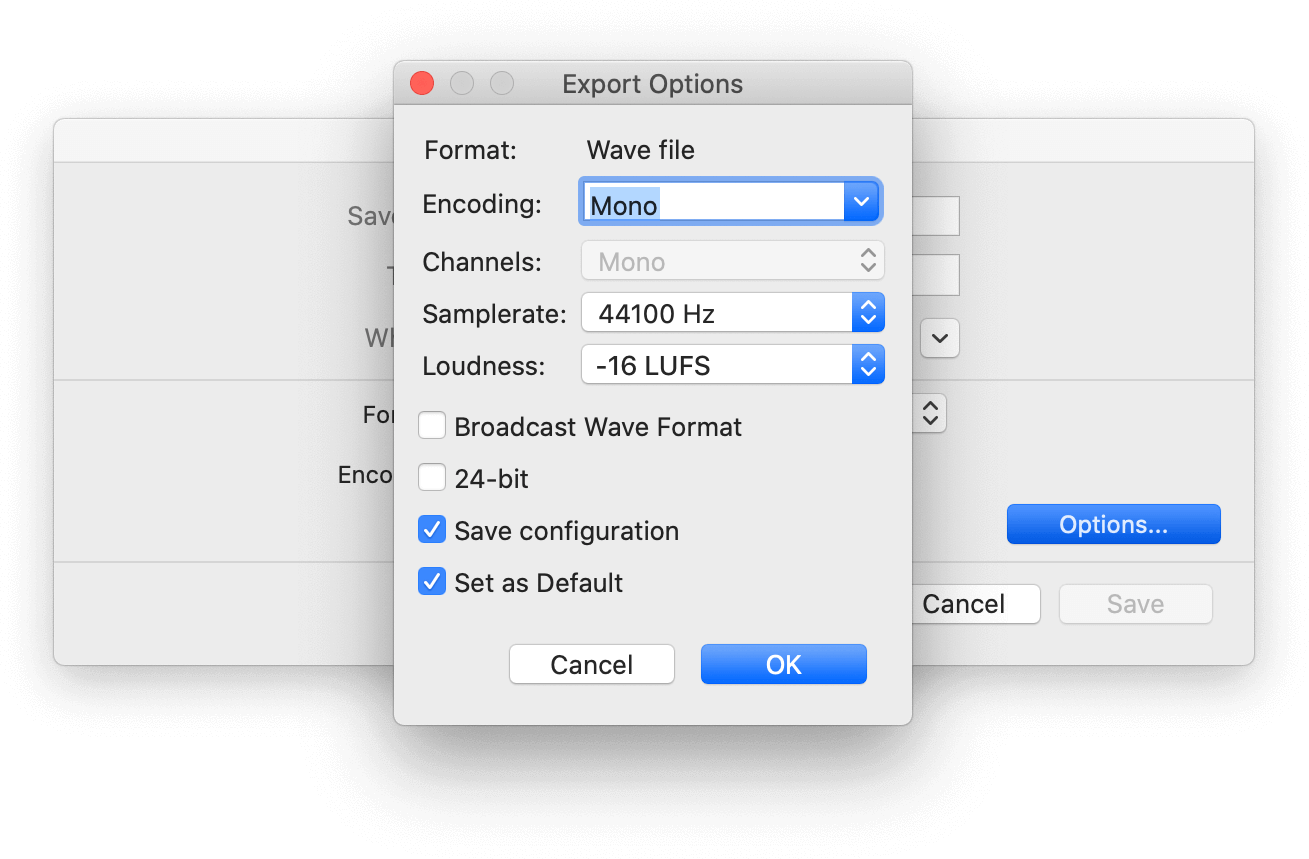Enable Broadcast Wave Format
Image resolution: width=1309 pixels, height=859 pixels.
[x=431, y=425]
